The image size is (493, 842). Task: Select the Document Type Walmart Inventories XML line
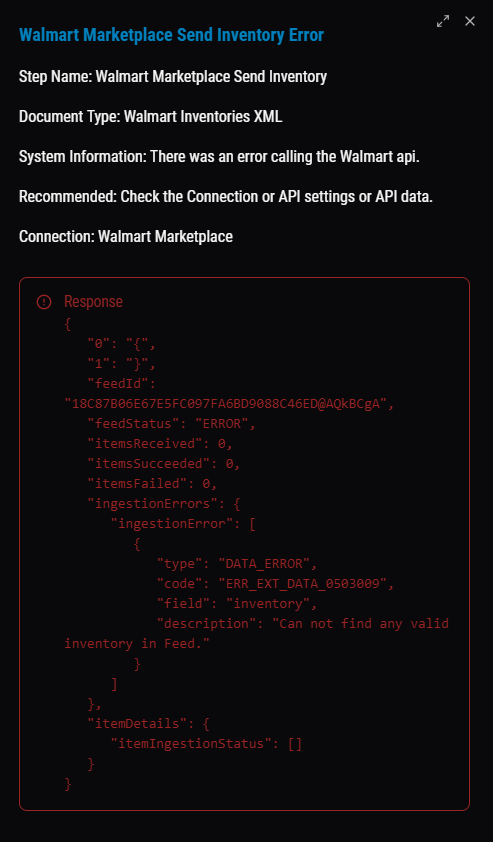[151, 117]
